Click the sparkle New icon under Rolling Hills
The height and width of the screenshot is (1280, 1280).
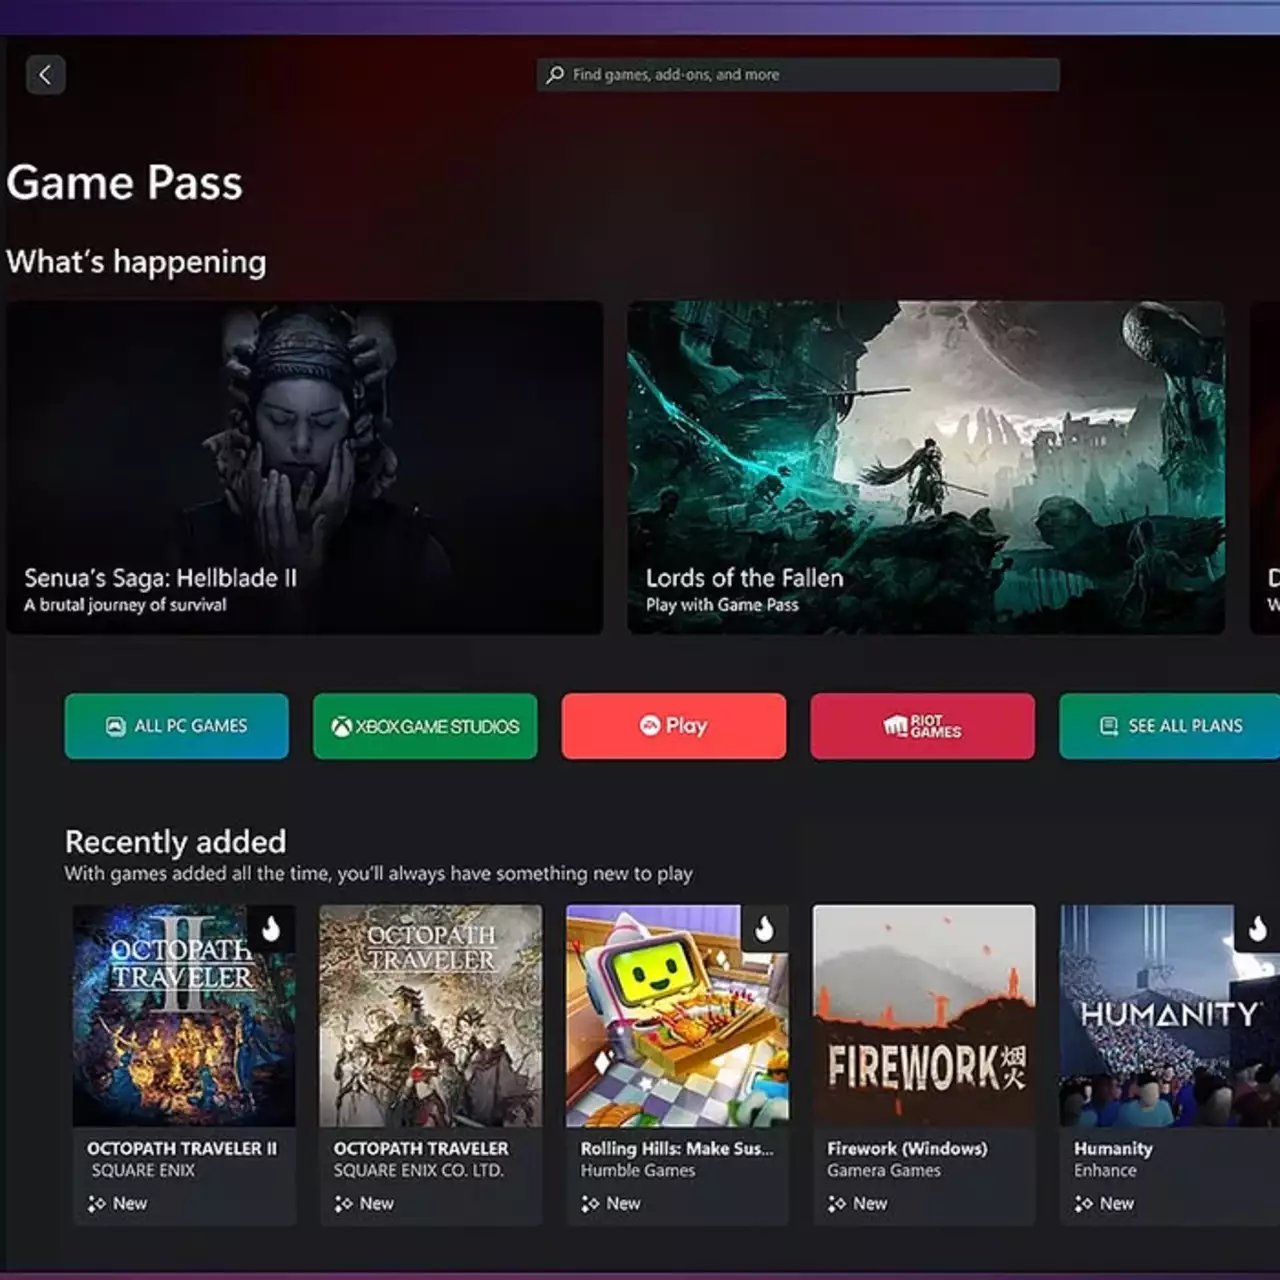(591, 1204)
